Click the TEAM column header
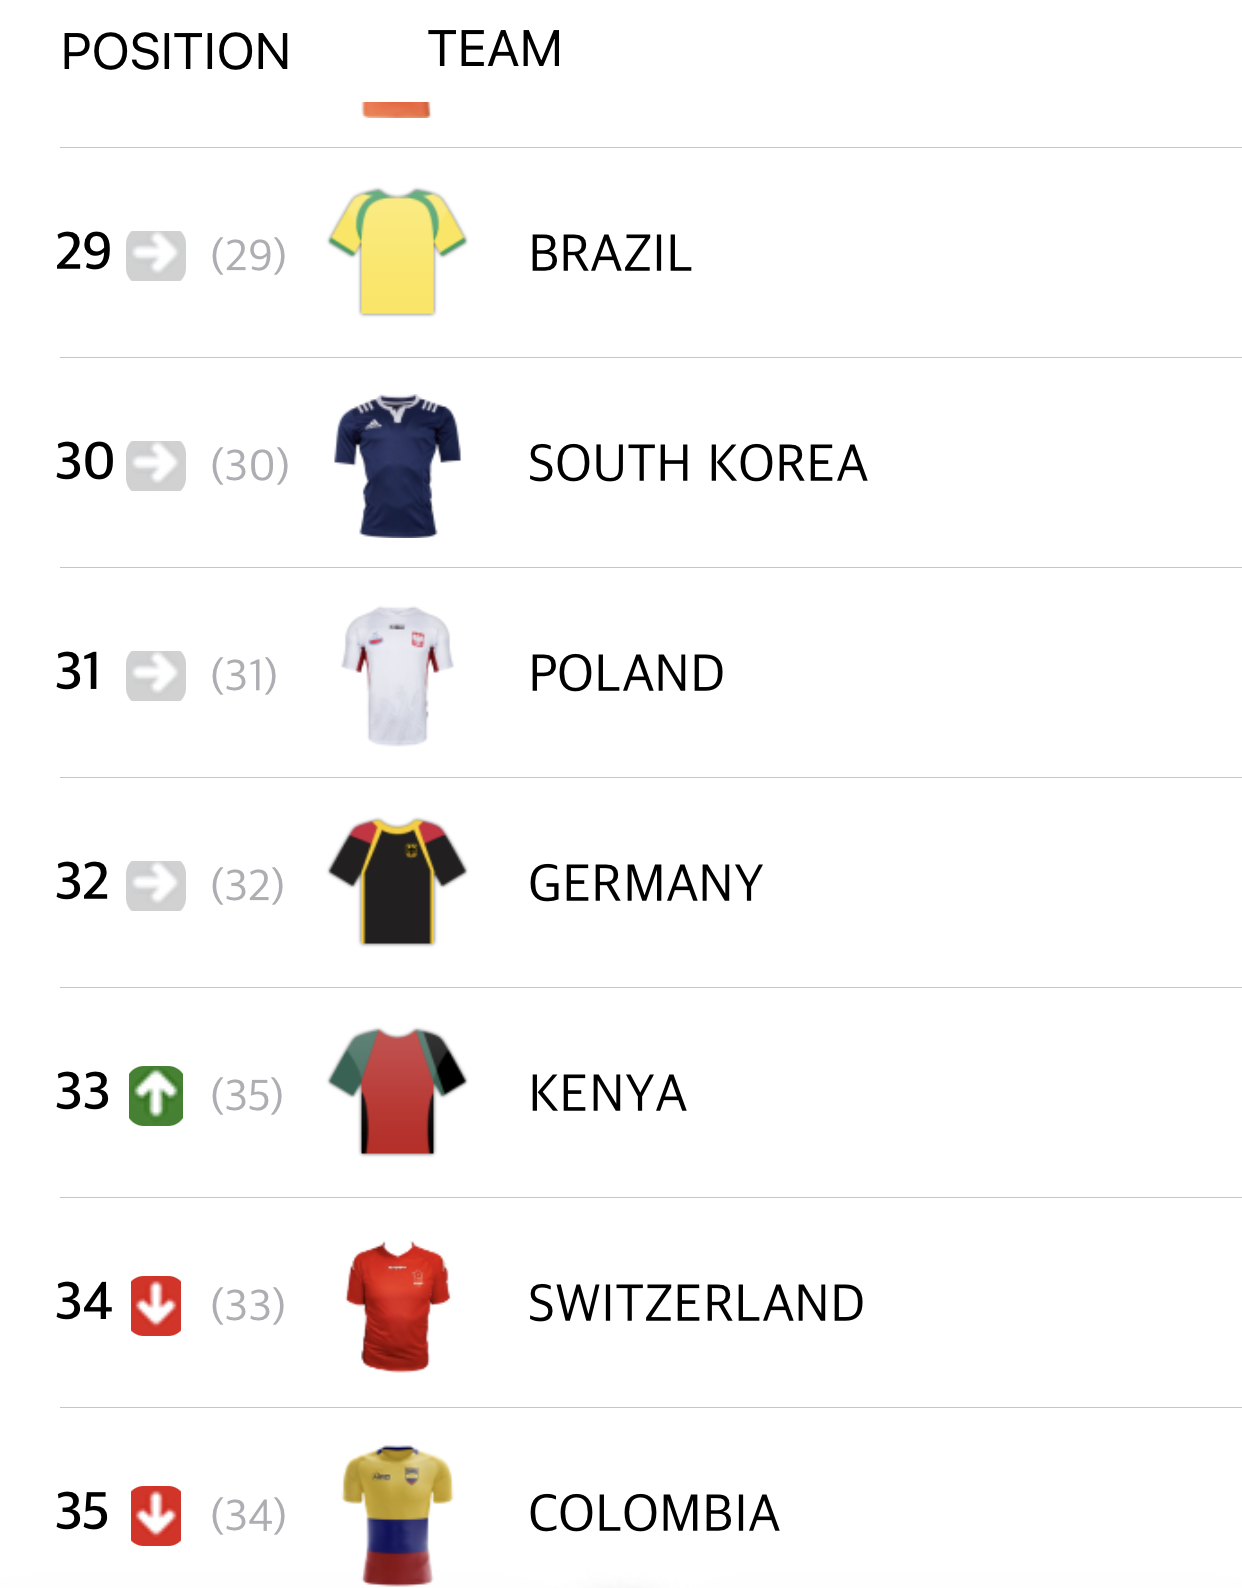The image size is (1242, 1588). pos(495,49)
